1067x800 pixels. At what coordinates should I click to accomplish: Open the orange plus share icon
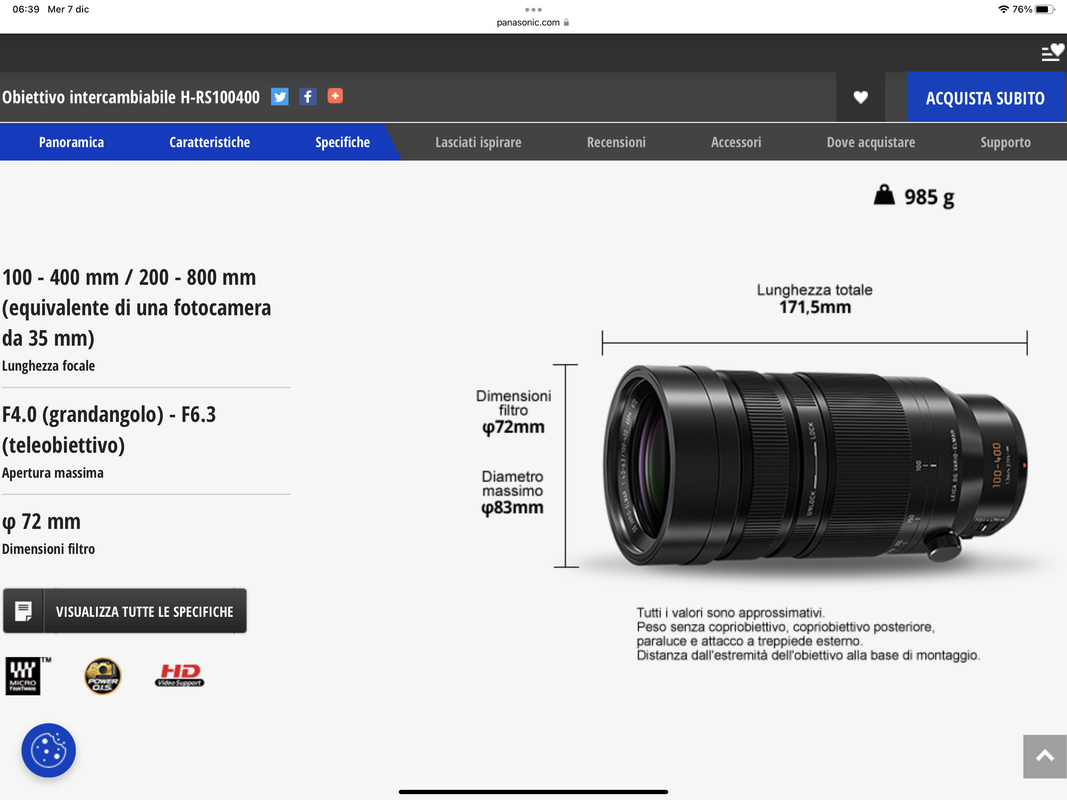[x=335, y=96]
